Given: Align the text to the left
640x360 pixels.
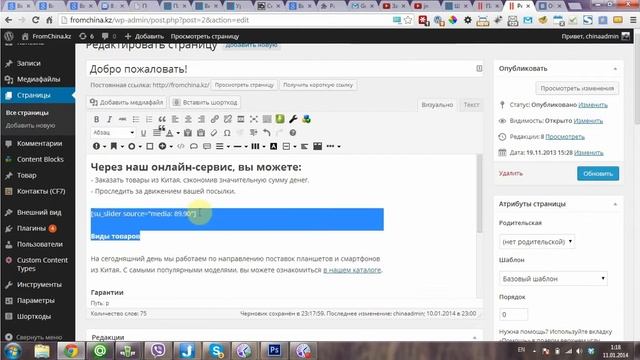Looking at the screenshot, I should [x=175, y=119].
